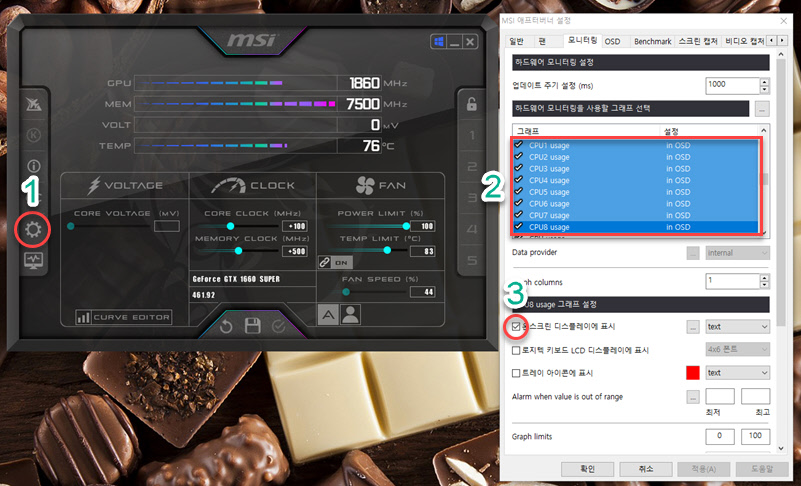Confirm with the 확인 button
Image resolution: width=801 pixels, height=486 pixels.
(x=587, y=469)
